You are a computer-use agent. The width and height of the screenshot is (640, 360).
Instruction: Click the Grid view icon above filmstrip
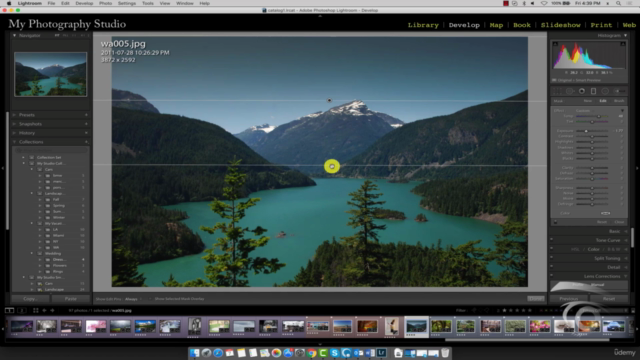pos(36,310)
